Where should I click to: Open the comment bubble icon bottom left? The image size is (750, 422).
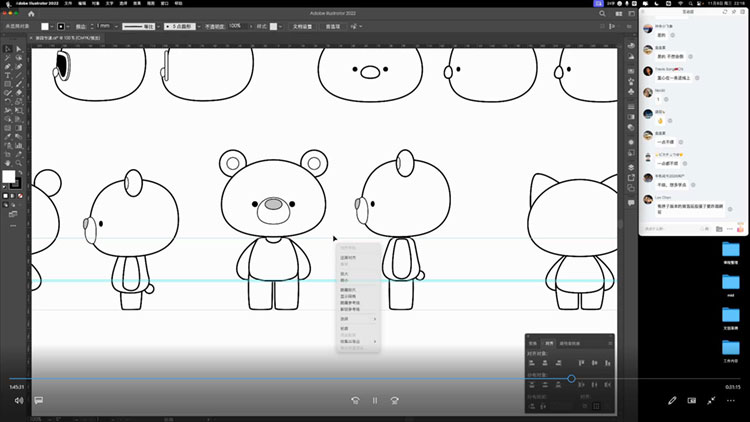(x=39, y=400)
